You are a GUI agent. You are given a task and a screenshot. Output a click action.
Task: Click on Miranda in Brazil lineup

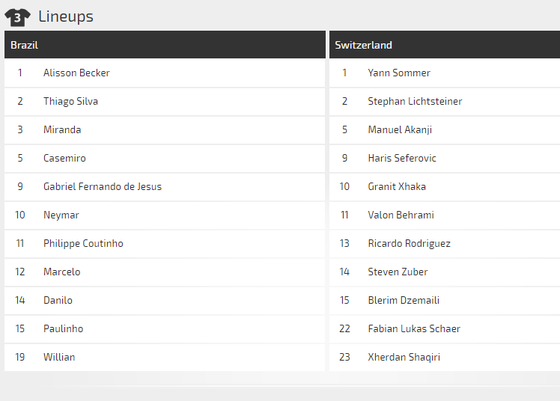(x=62, y=130)
